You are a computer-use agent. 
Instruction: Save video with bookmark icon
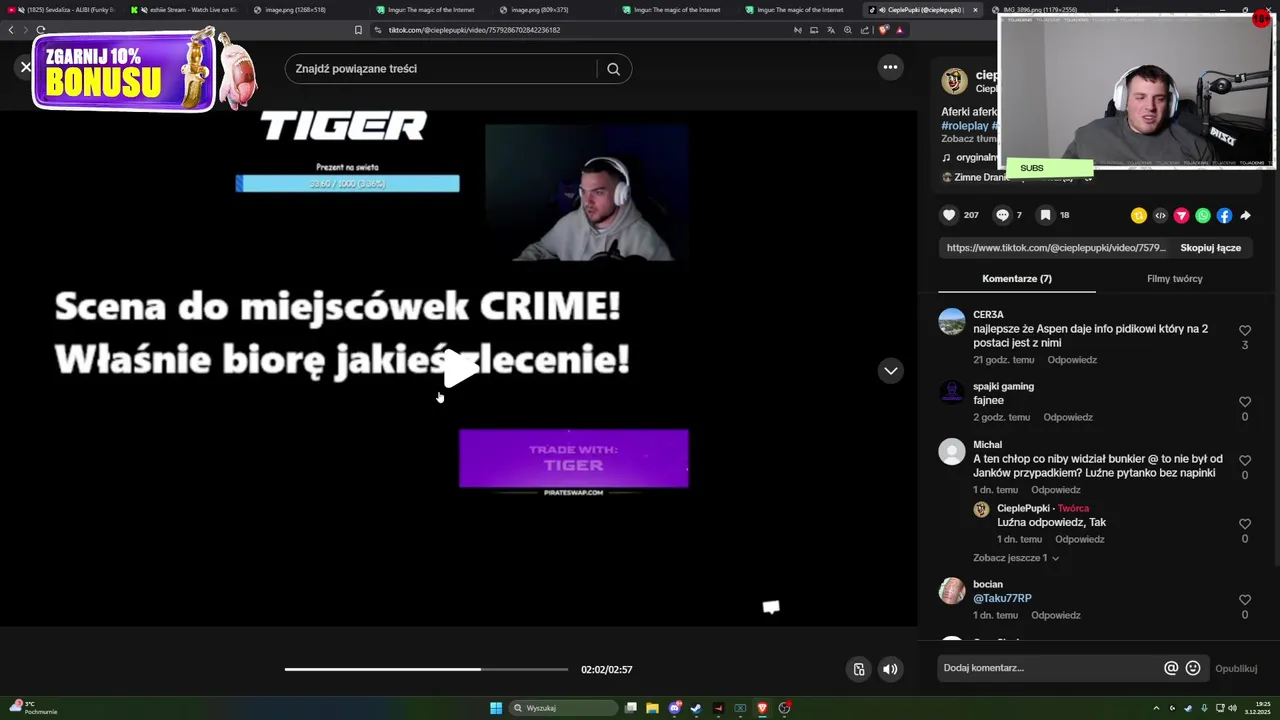1045,215
